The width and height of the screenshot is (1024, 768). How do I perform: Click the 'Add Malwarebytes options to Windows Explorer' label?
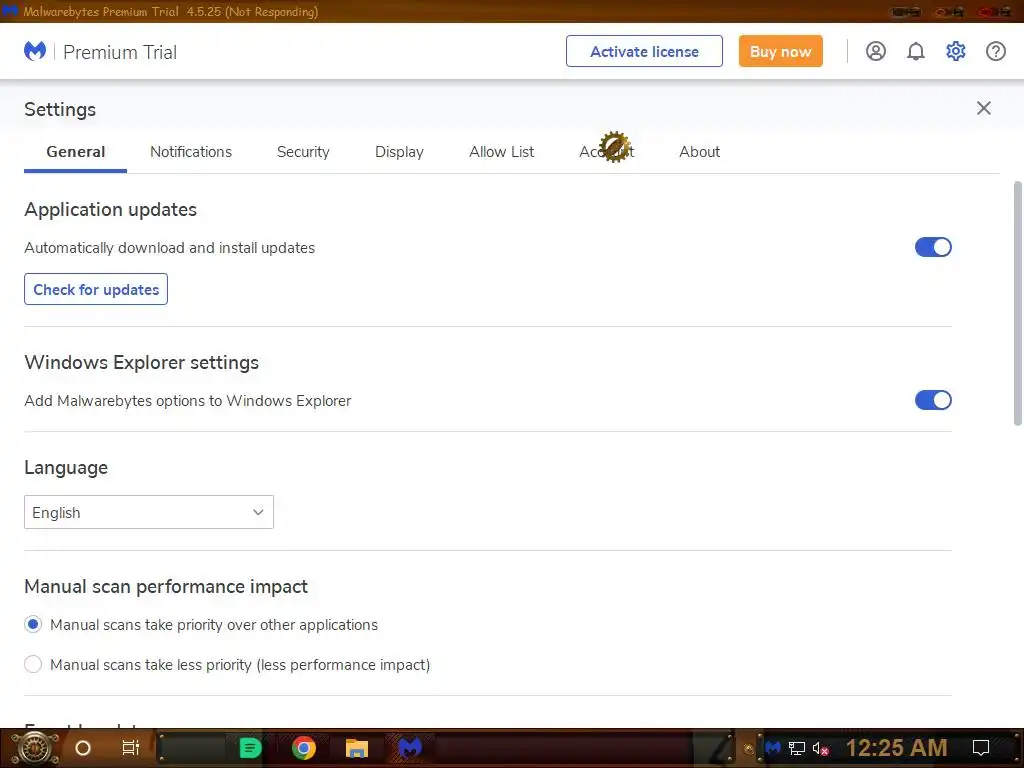[x=188, y=401]
